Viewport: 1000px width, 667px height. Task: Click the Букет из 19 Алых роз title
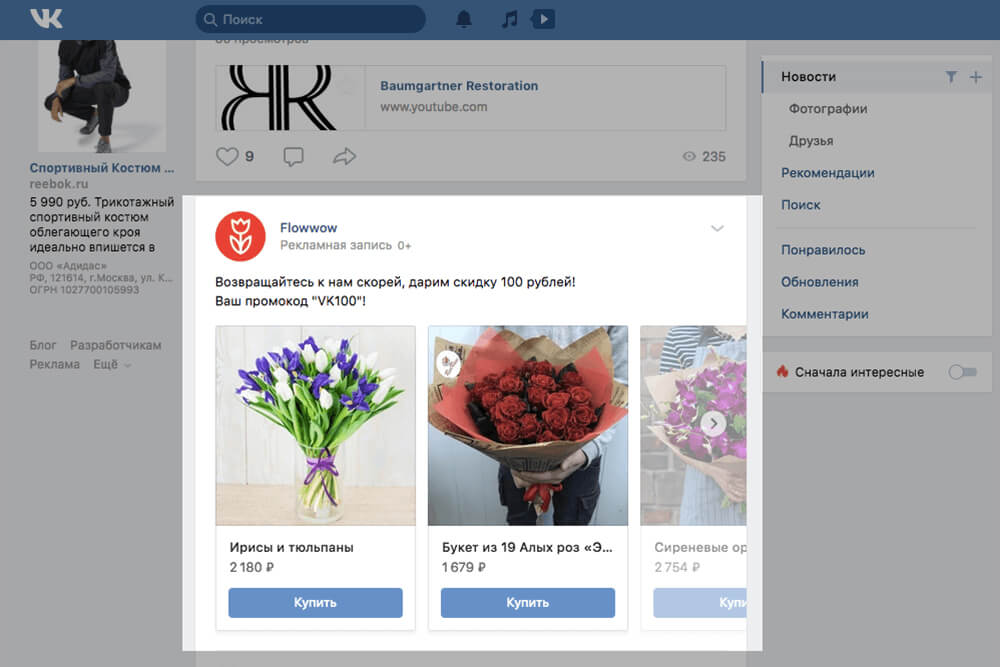tap(527, 547)
